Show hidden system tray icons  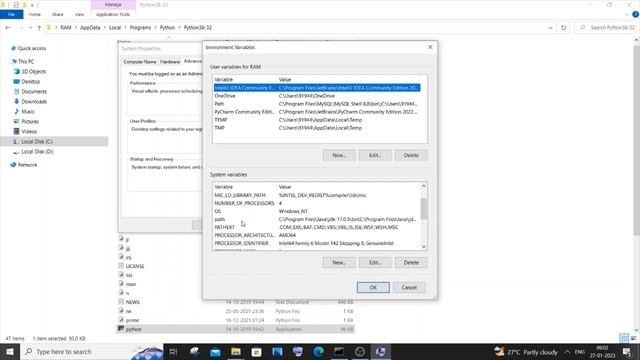tap(567, 351)
